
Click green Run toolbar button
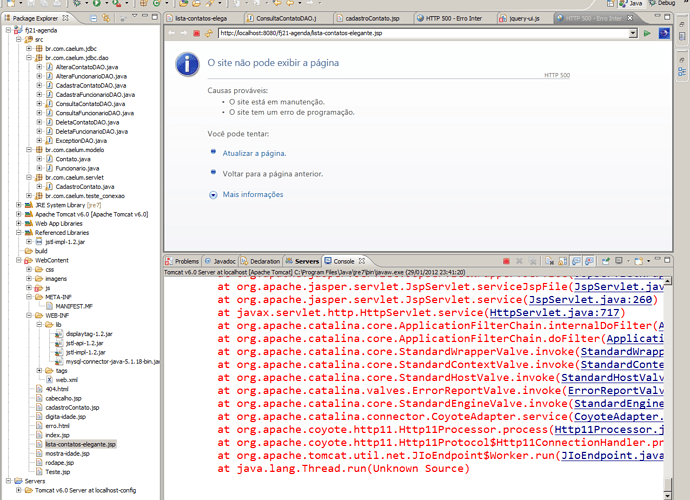96,4
